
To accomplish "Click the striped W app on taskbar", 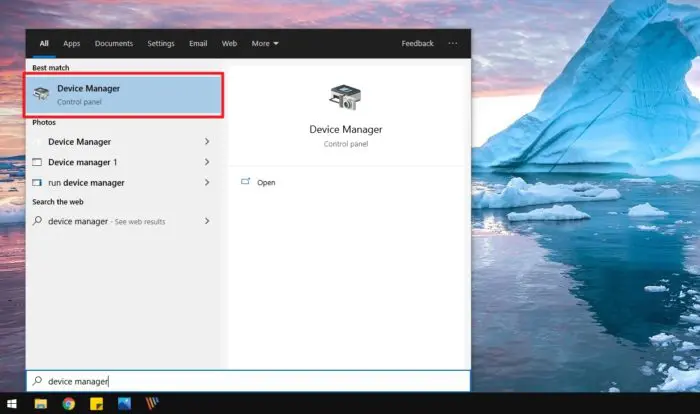I will (152, 404).
